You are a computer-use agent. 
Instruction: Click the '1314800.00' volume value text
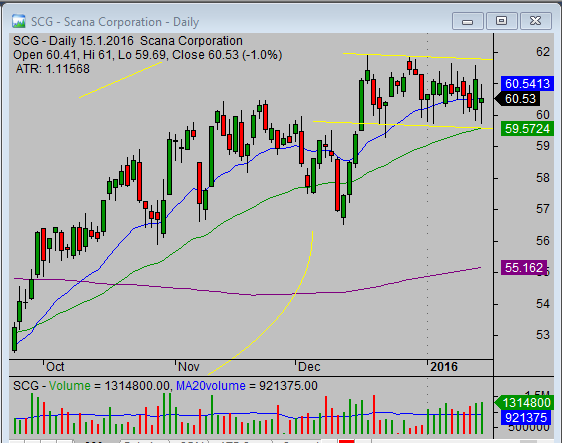click(137, 386)
